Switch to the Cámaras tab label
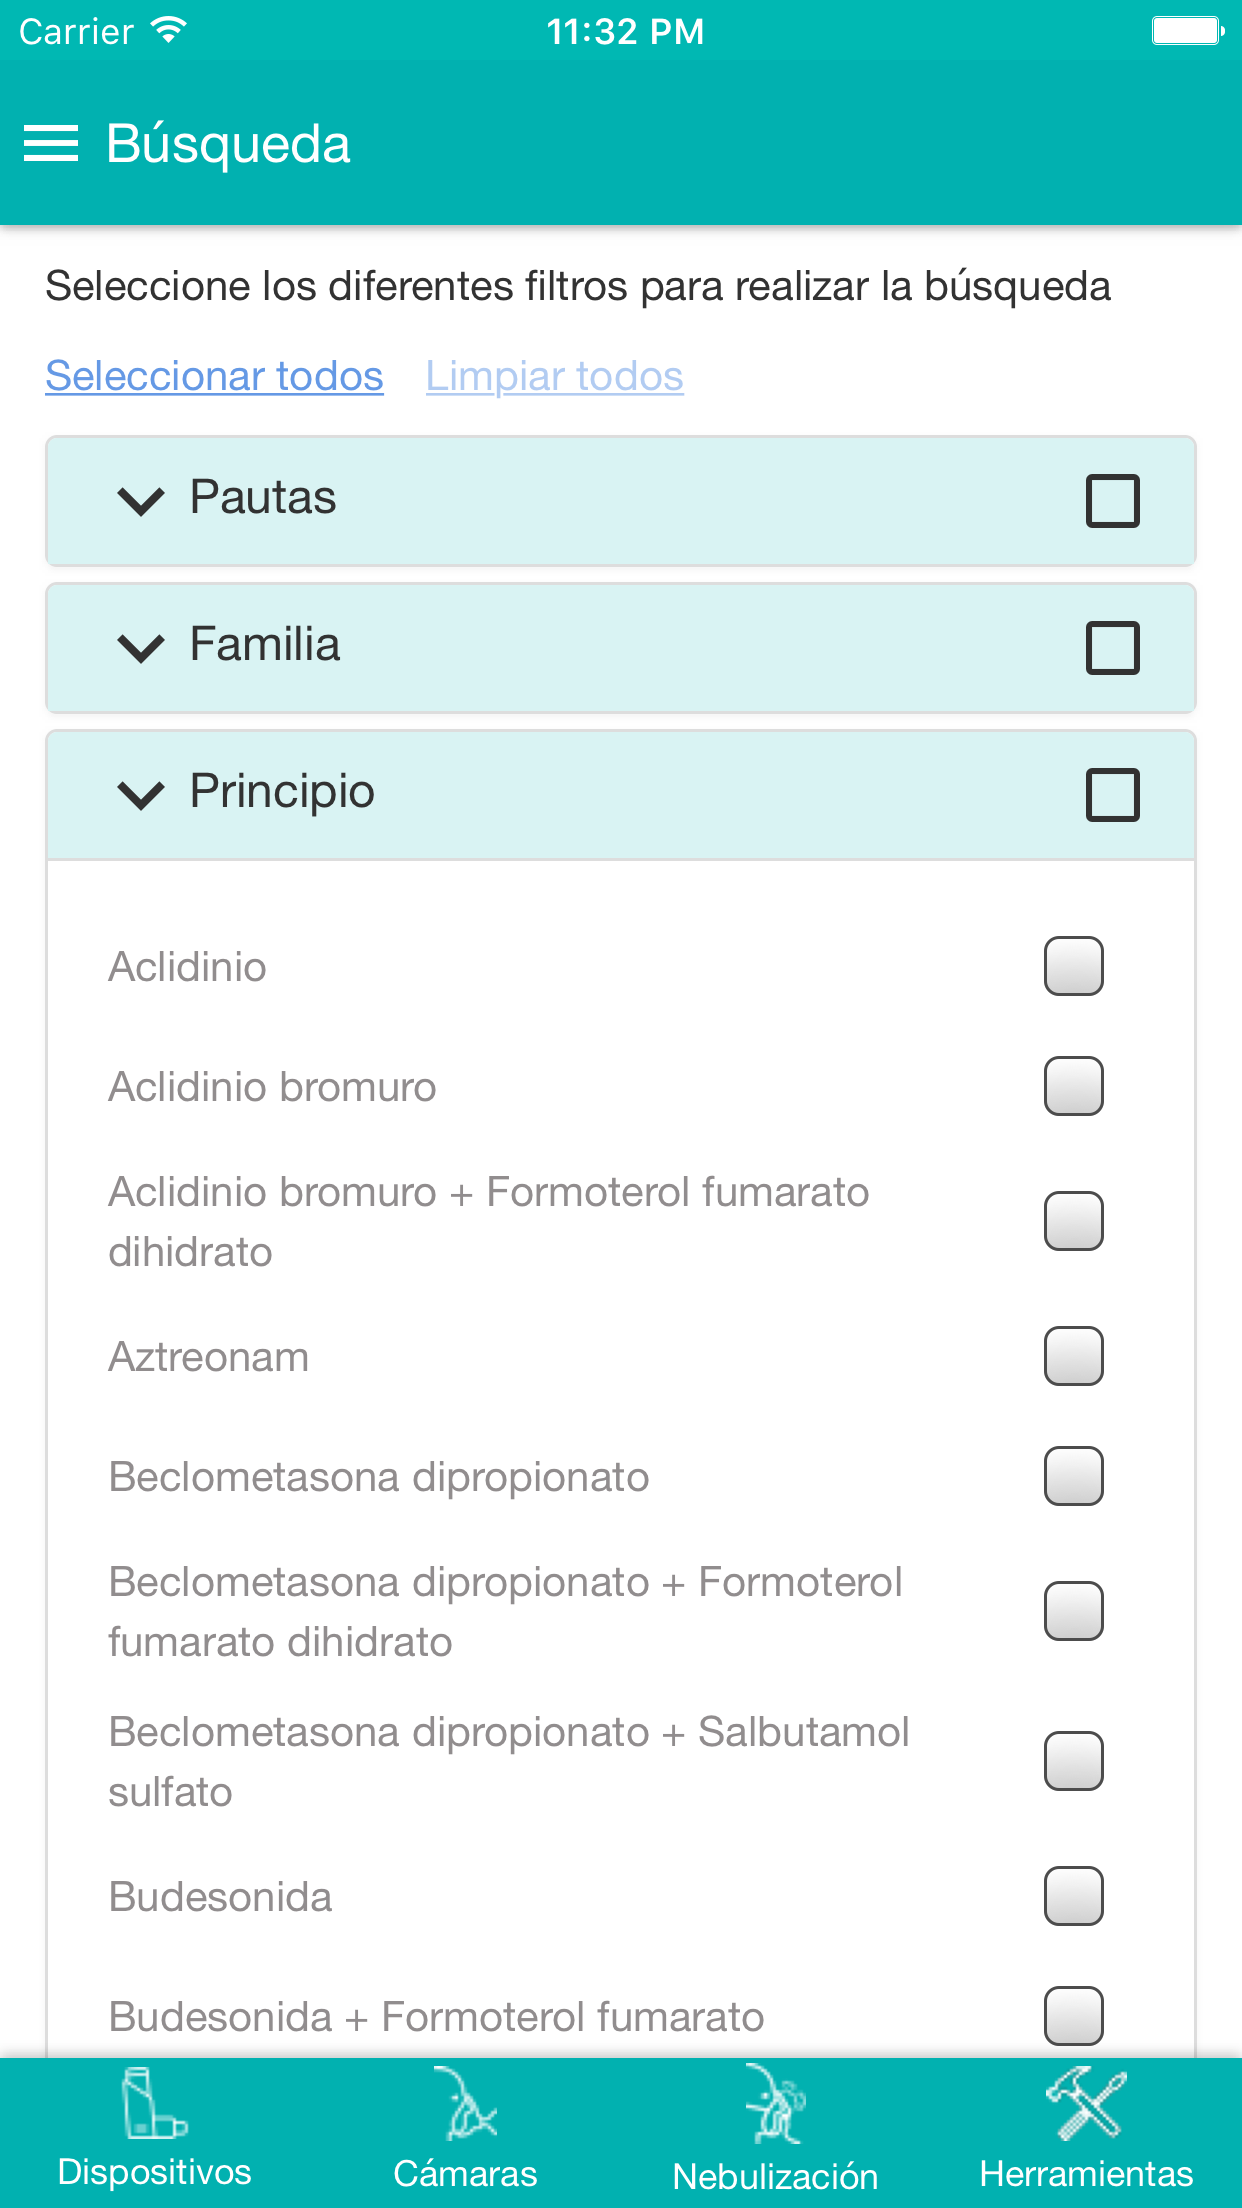 coord(465,2174)
